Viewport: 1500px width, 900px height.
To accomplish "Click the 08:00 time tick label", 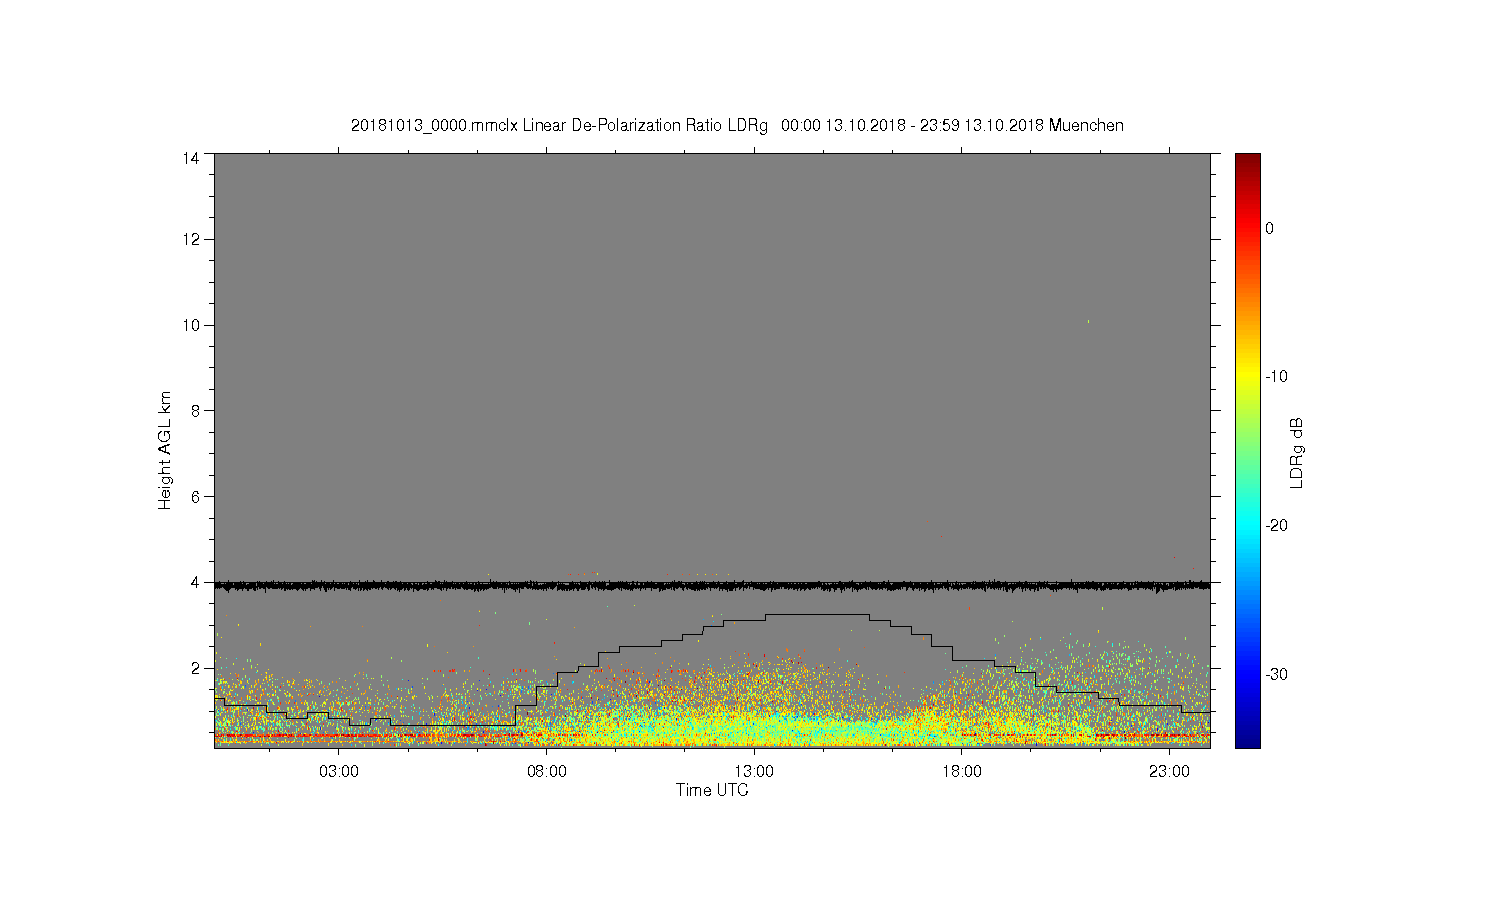I will [x=547, y=772].
